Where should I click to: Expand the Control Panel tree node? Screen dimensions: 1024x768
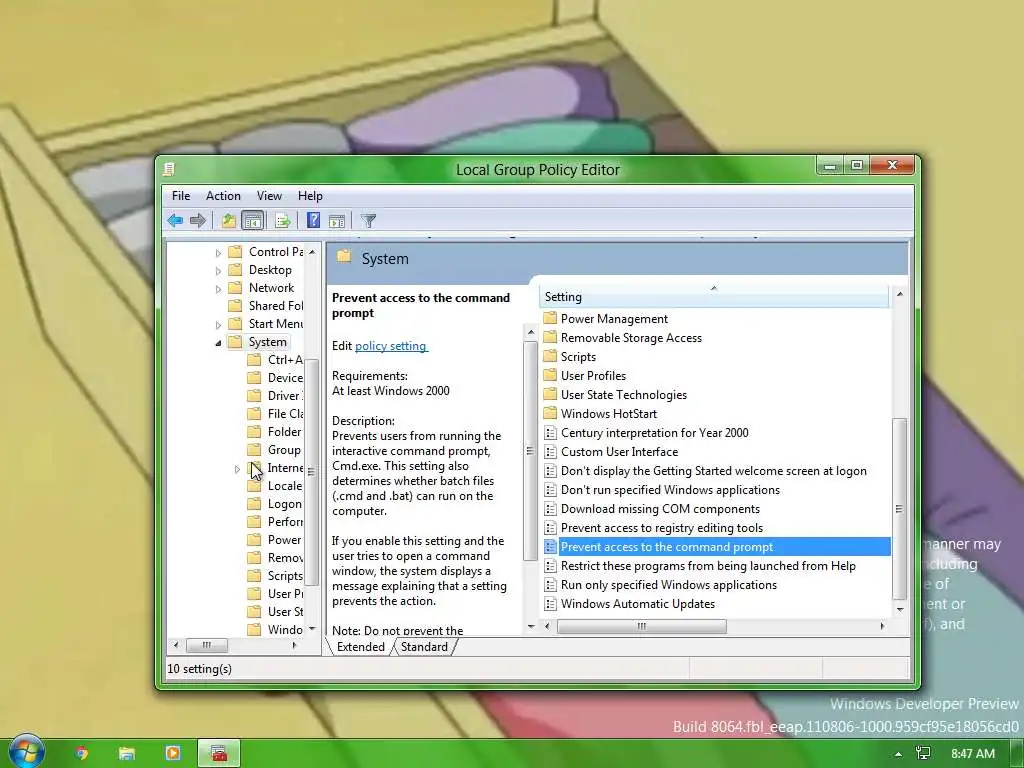(x=218, y=252)
